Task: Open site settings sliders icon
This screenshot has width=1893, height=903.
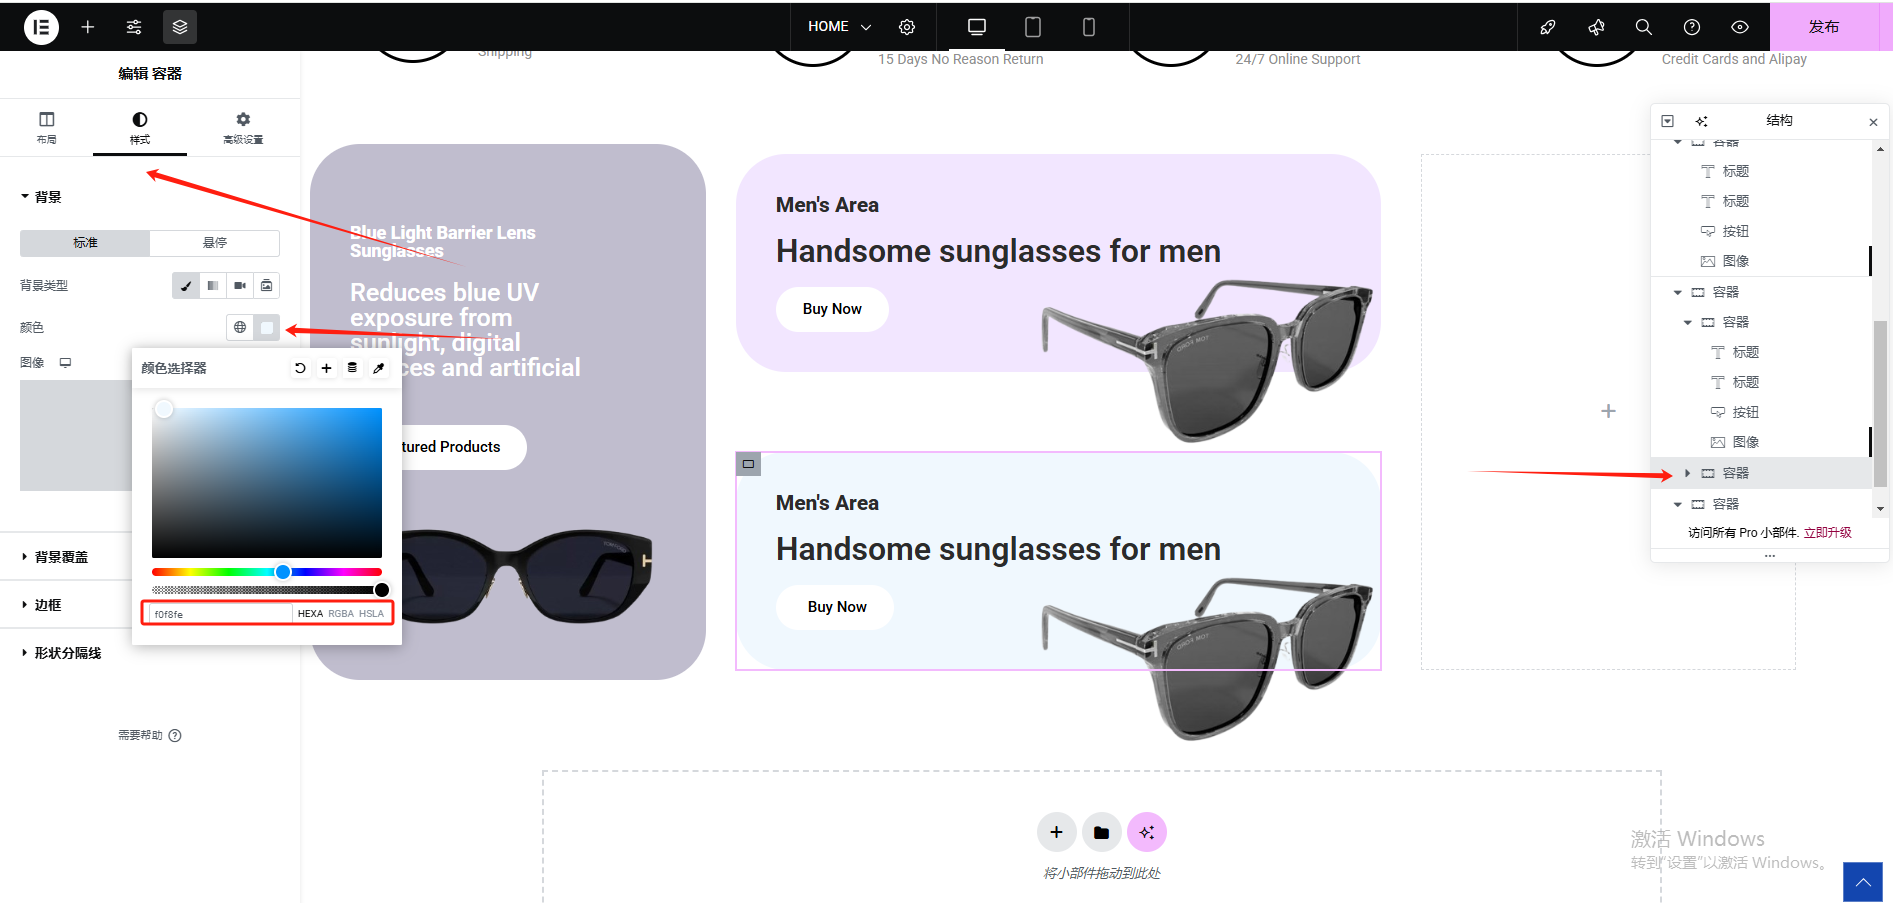Action: (x=134, y=27)
